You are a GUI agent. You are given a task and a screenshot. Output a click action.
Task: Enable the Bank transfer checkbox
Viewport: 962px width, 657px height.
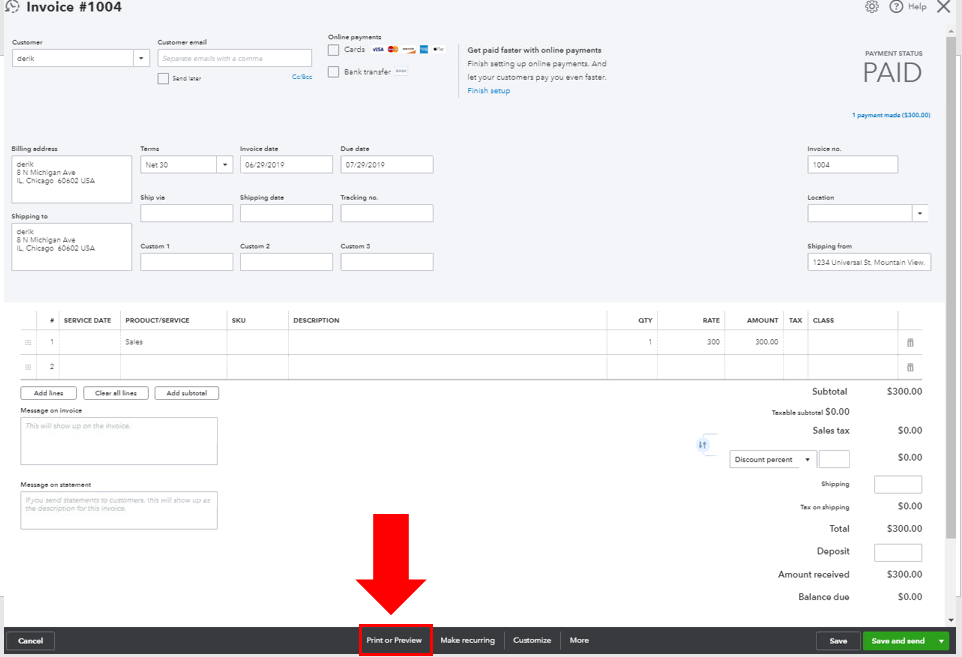[x=333, y=72]
